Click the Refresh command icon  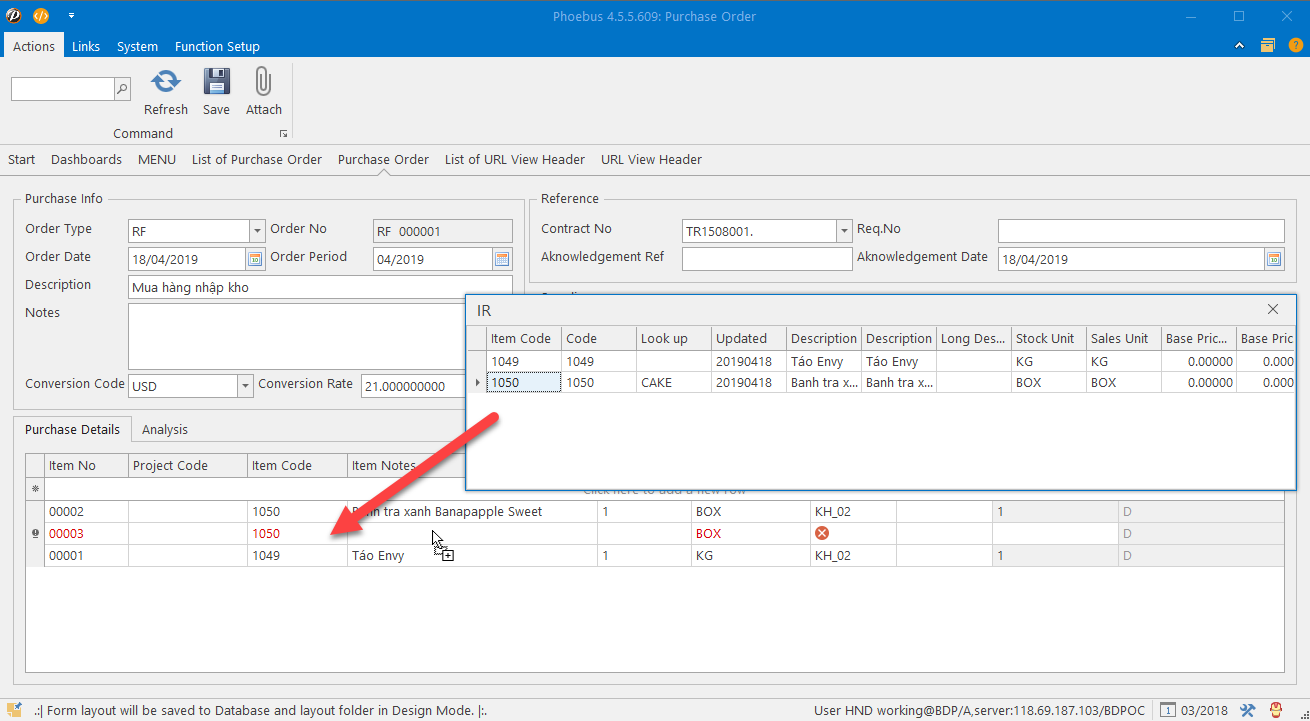click(166, 81)
